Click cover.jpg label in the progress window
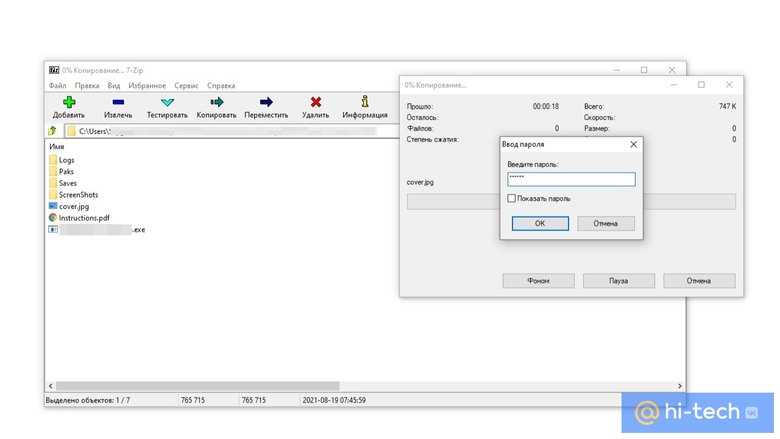Screen dimensions: 780x439 coord(420,182)
